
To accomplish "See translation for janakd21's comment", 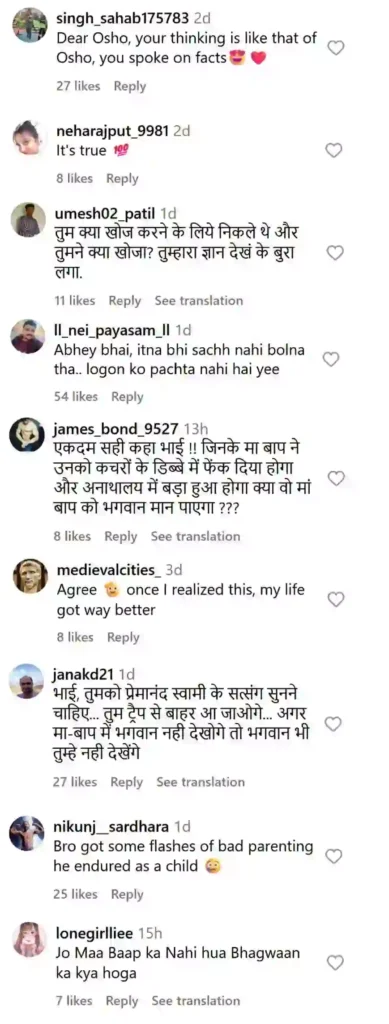I will [200, 782].
